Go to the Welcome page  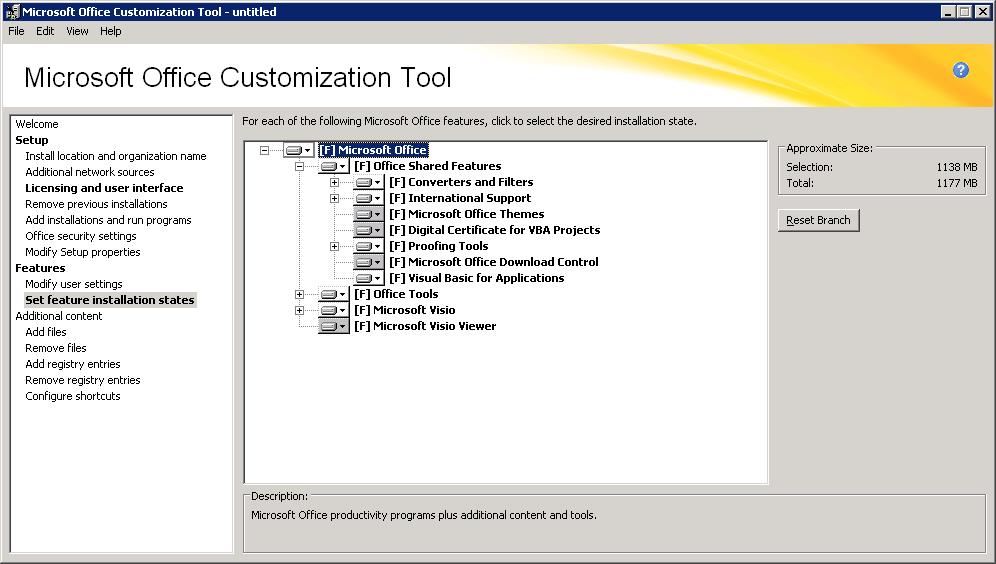[x=37, y=124]
